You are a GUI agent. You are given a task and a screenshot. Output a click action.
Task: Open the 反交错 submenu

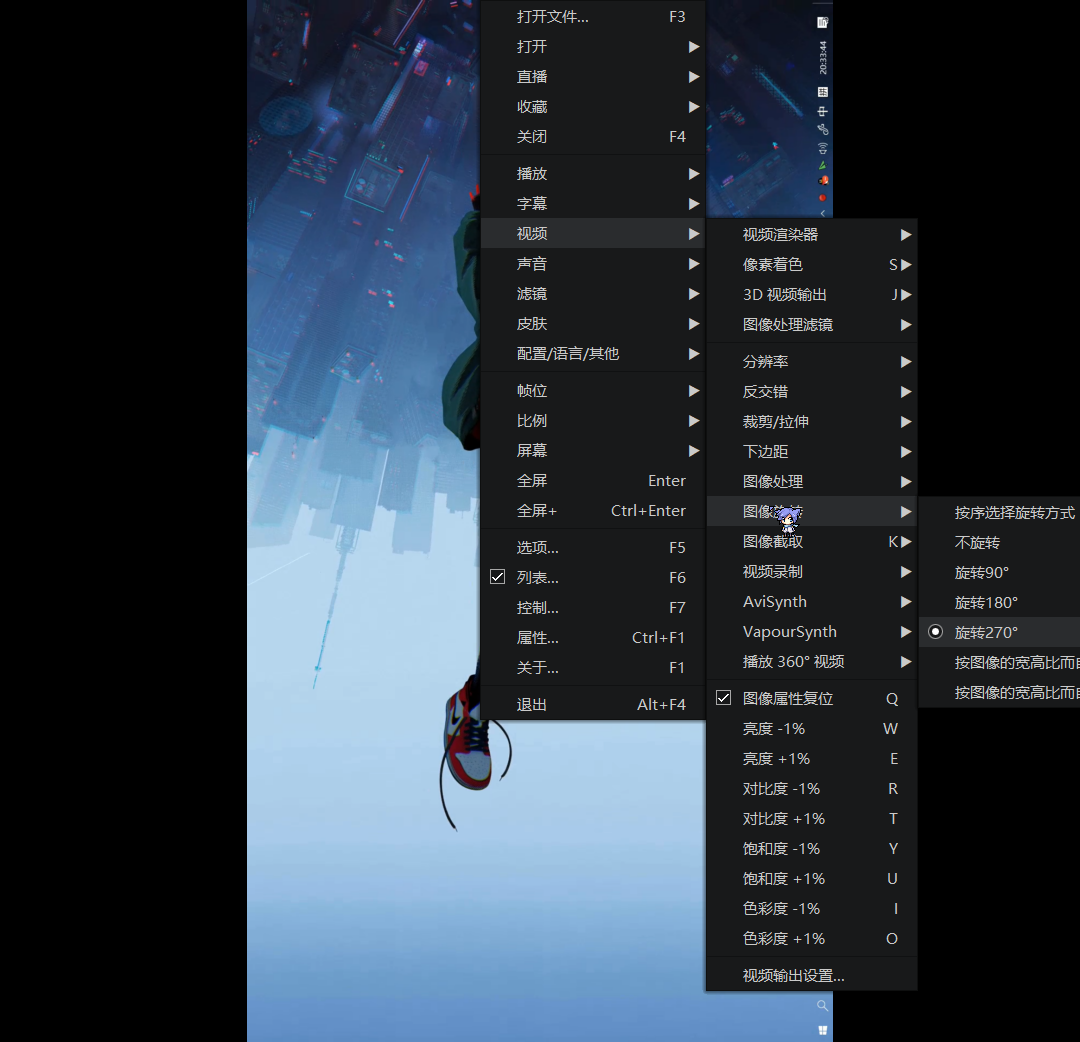811,392
